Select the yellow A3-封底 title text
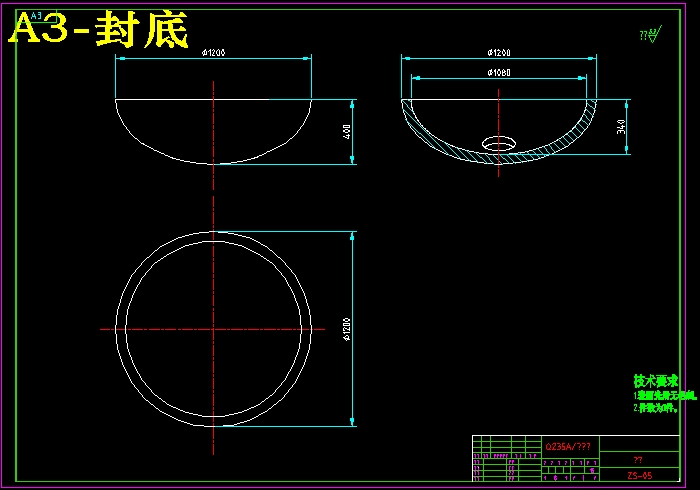 (x=98, y=32)
